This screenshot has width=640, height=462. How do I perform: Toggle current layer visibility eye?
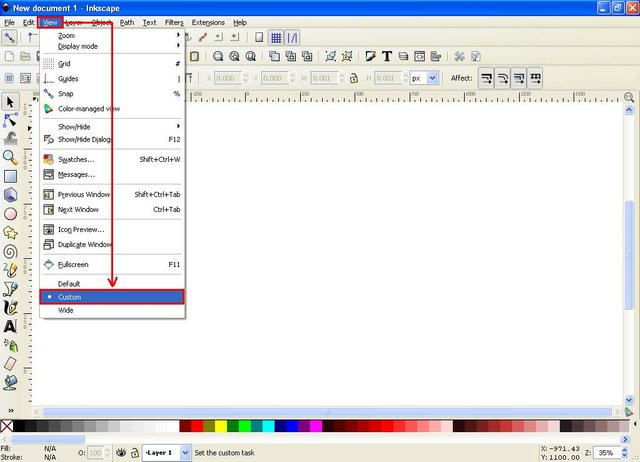121,453
